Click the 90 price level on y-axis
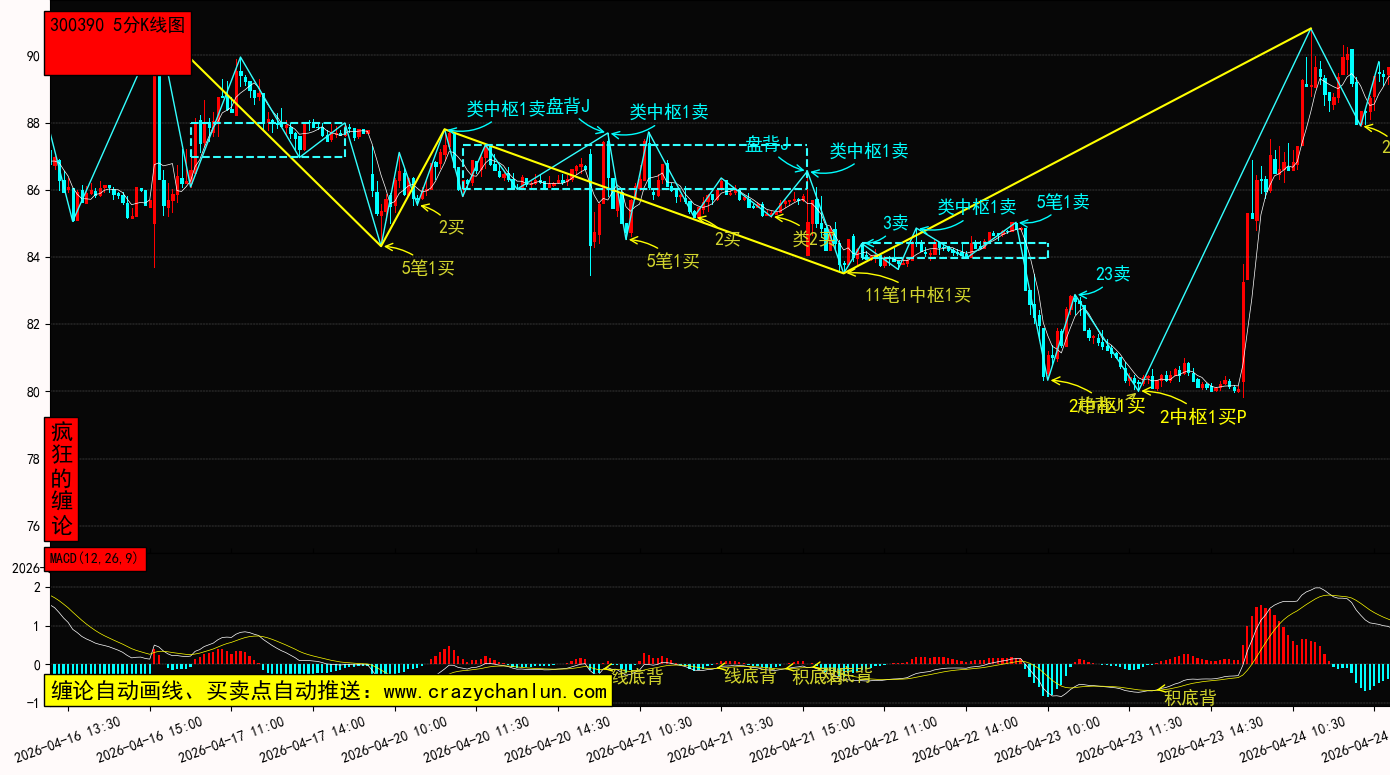This screenshot has height=775, width=1390. coord(33,57)
